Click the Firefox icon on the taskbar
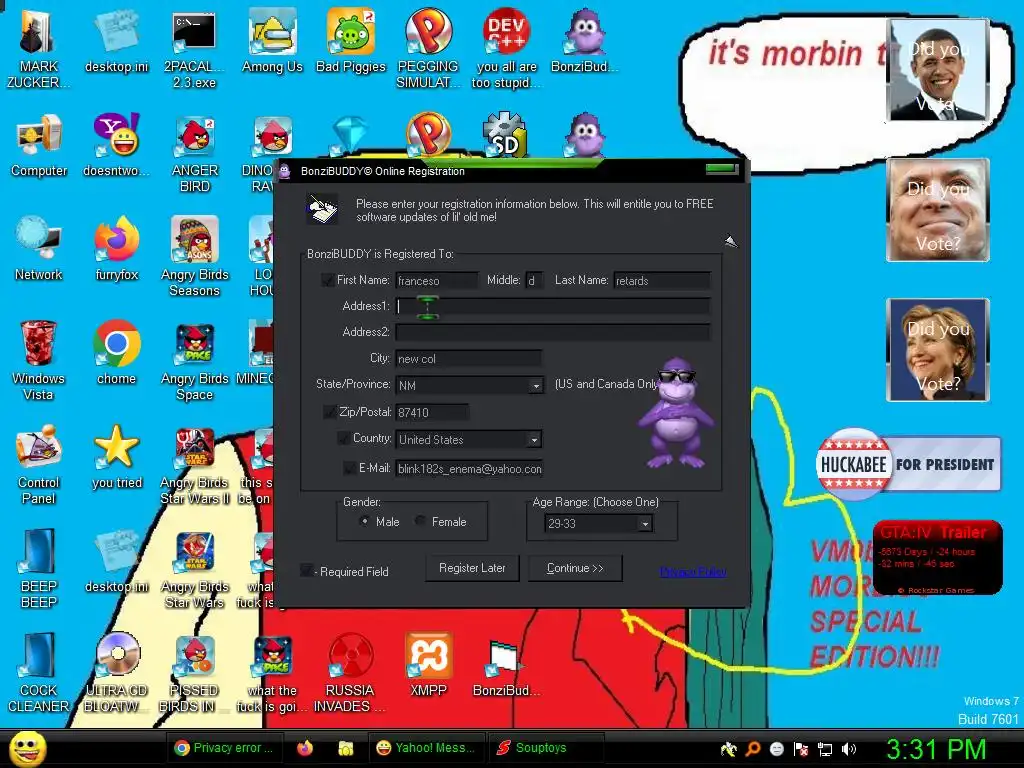Viewport: 1024px width, 768px height. coord(305,748)
